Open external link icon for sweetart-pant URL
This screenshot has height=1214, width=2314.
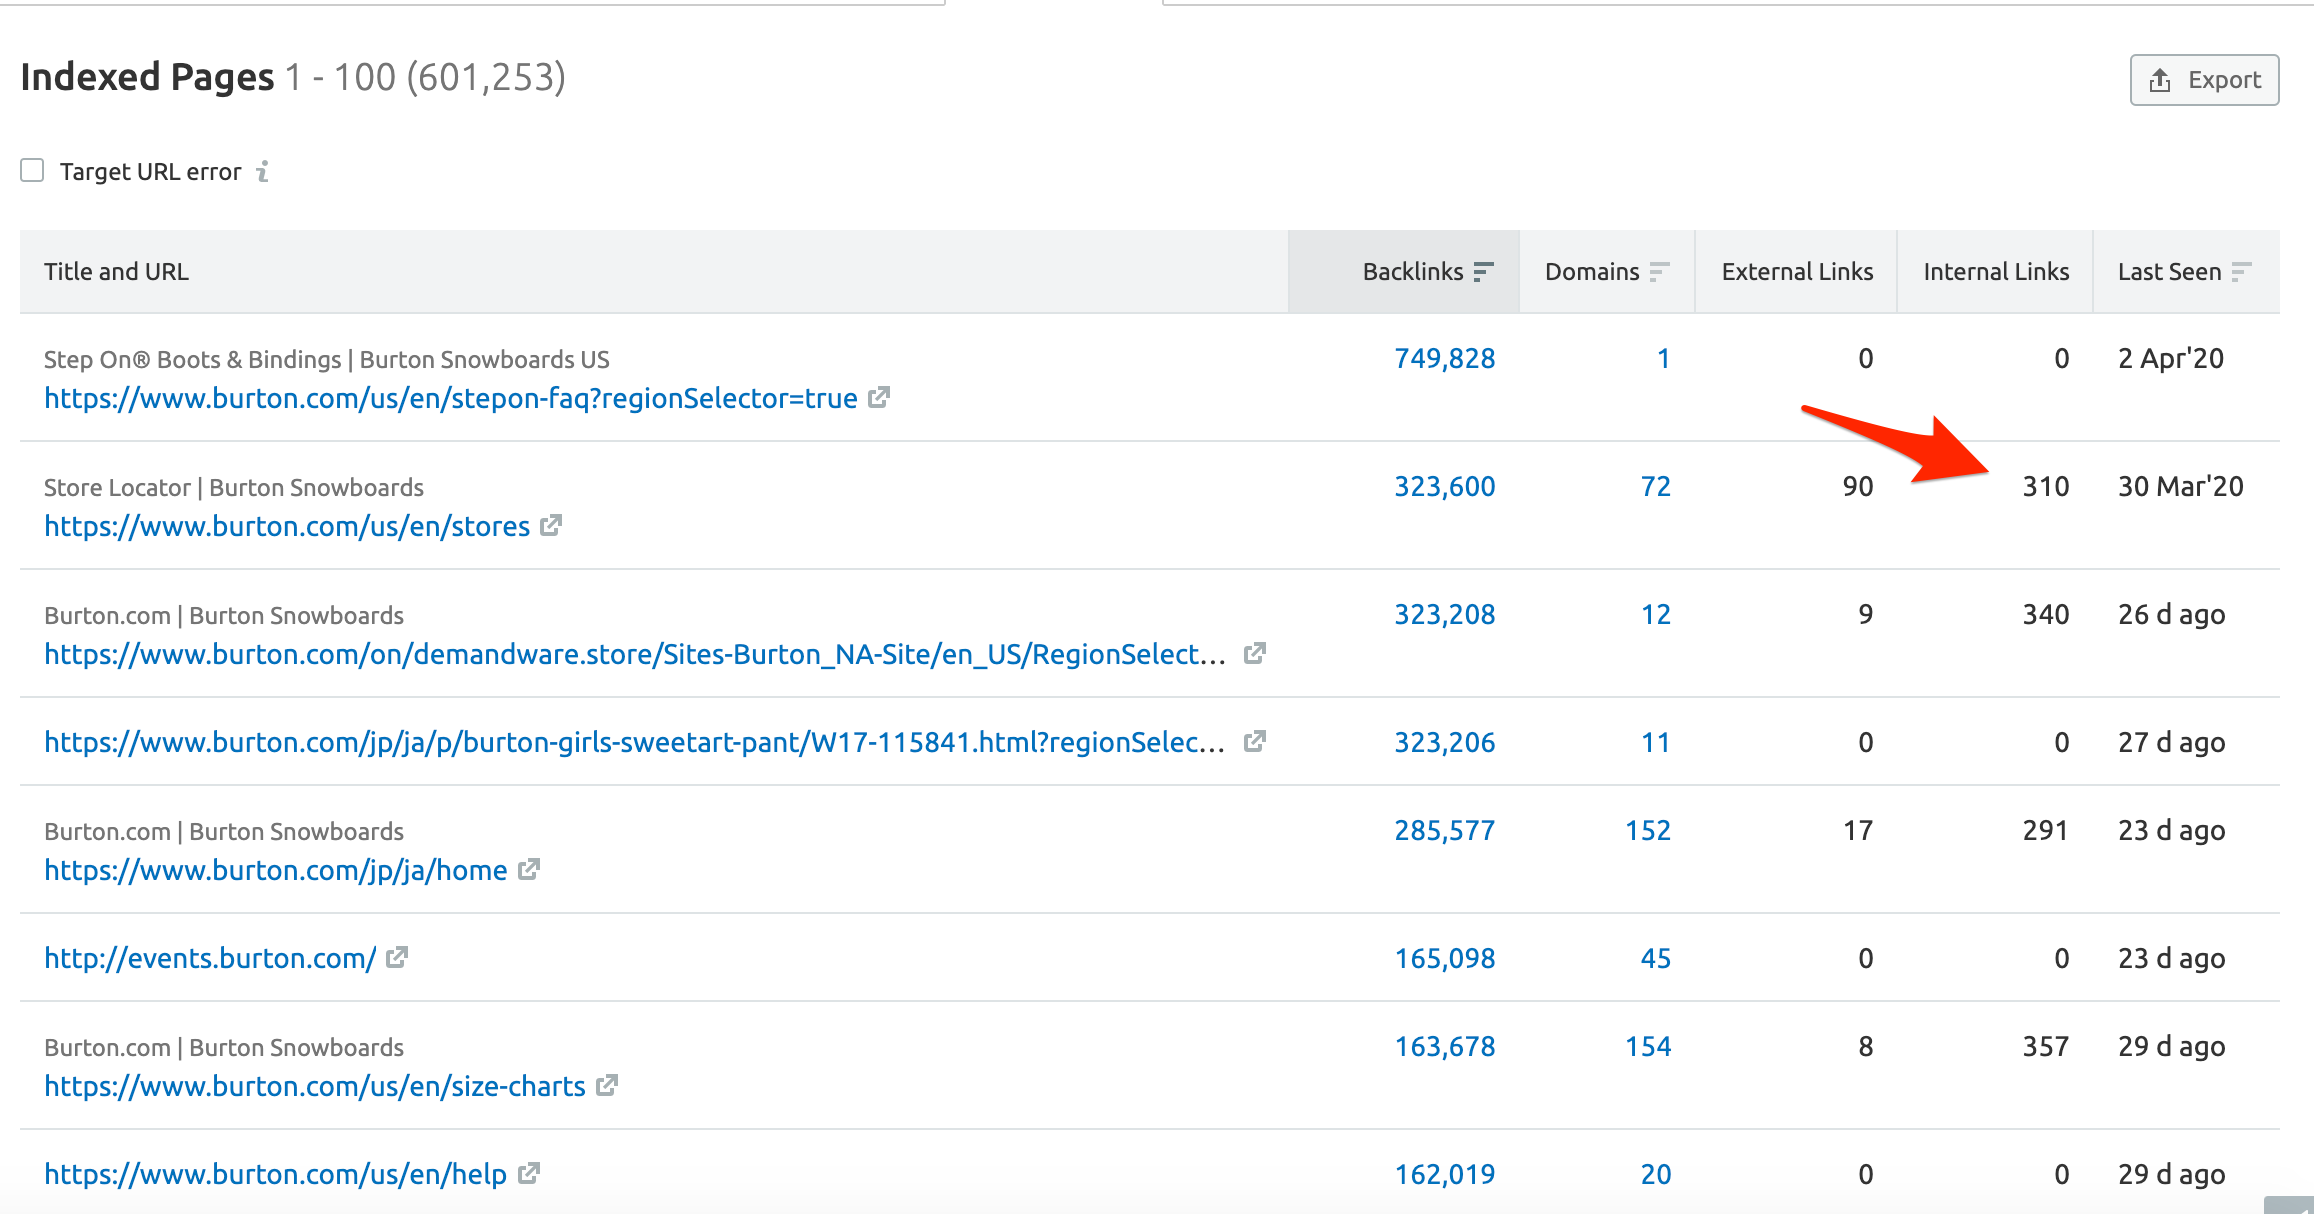(x=1255, y=741)
